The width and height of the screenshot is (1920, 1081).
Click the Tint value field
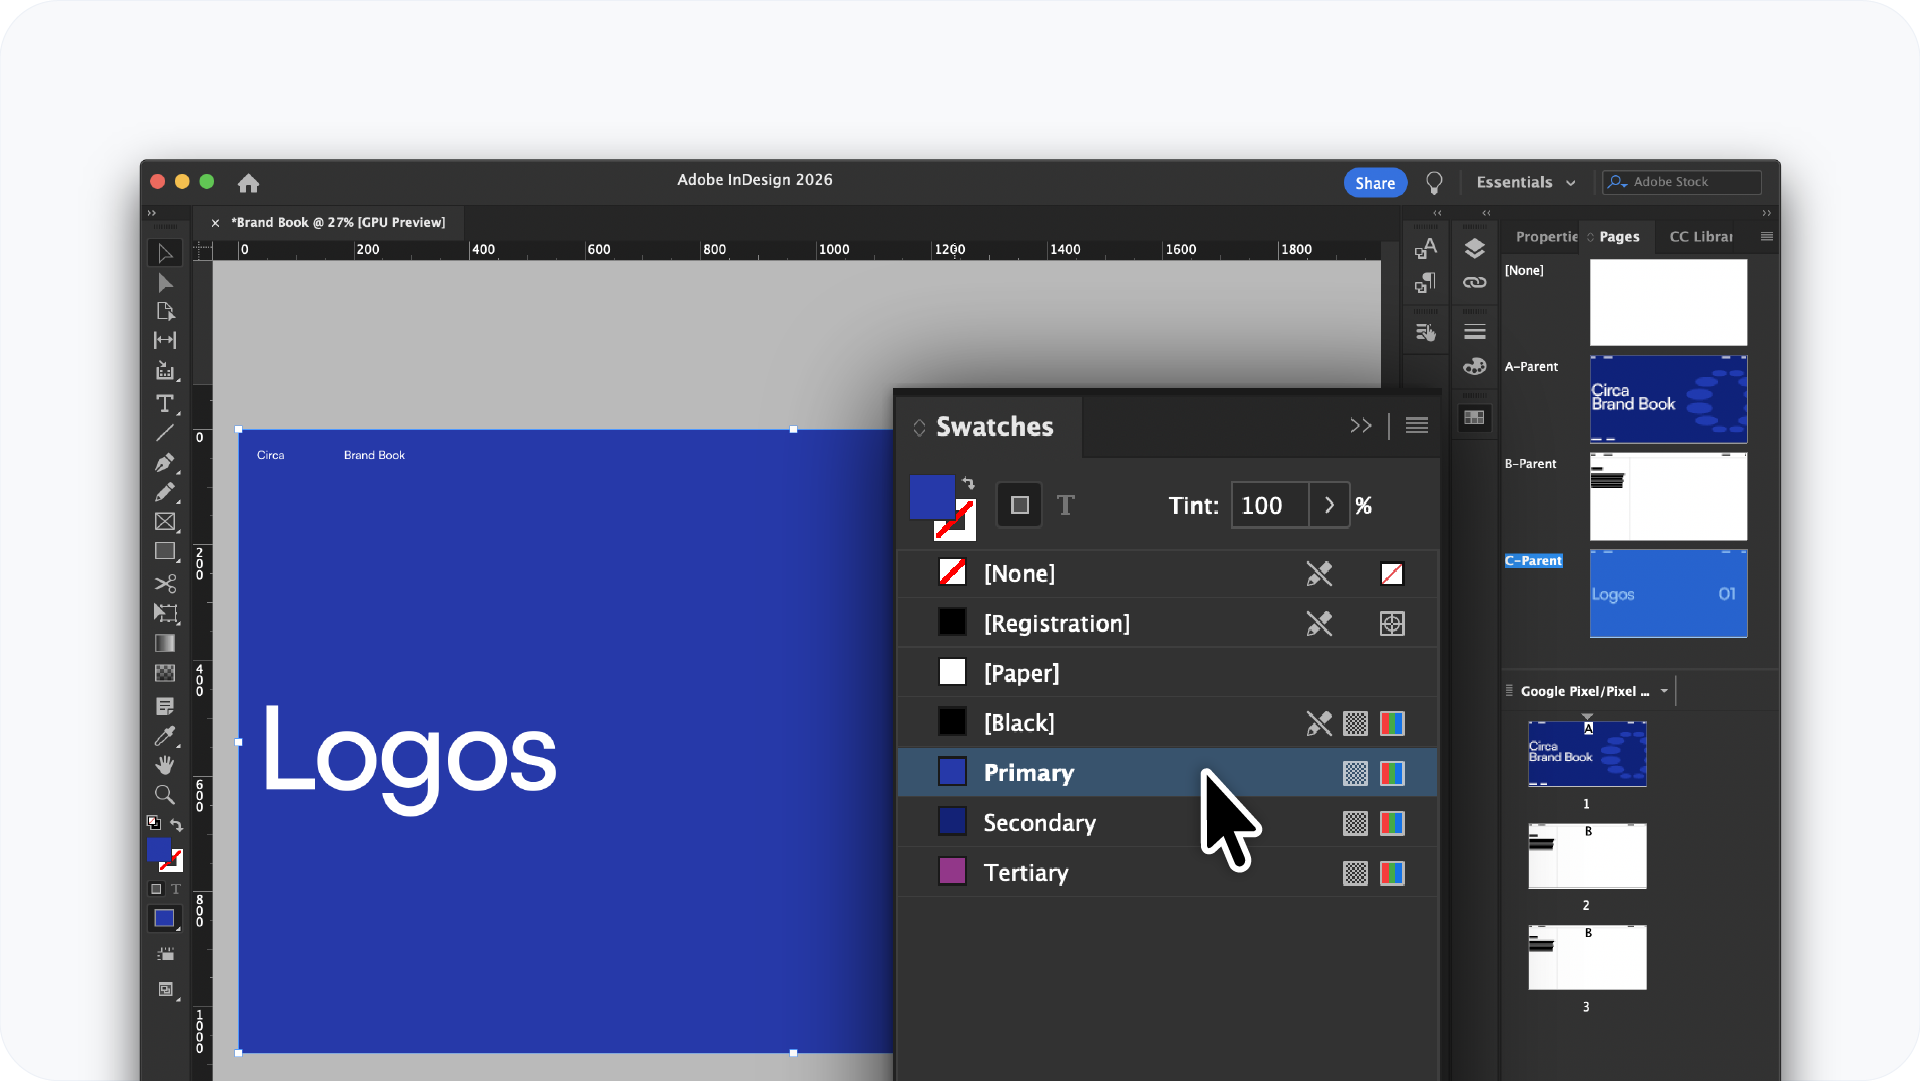1270,505
